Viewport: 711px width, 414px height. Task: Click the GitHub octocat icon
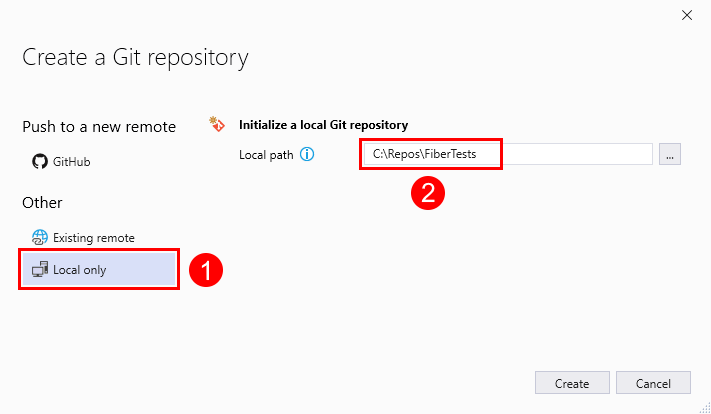pos(40,161)
